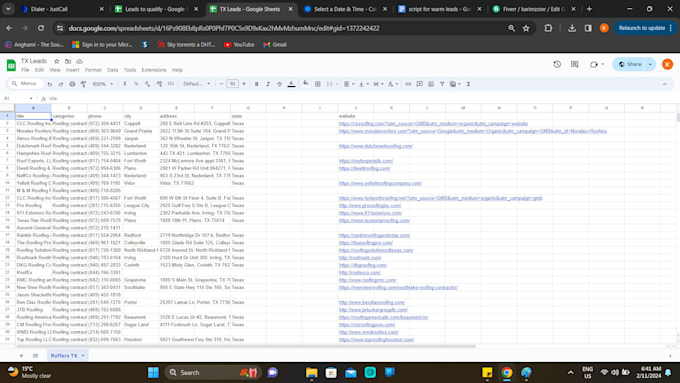Show all sheets list
The image size is (680, 383).
pyautogui.click(x=36, y=356)
